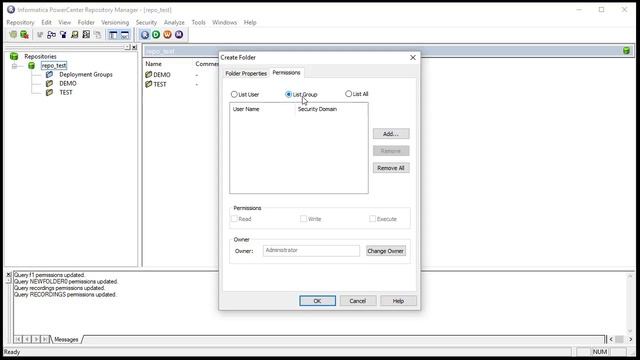640x360 pixels.
Task: Select the List Group radio button
Action: 288,94
